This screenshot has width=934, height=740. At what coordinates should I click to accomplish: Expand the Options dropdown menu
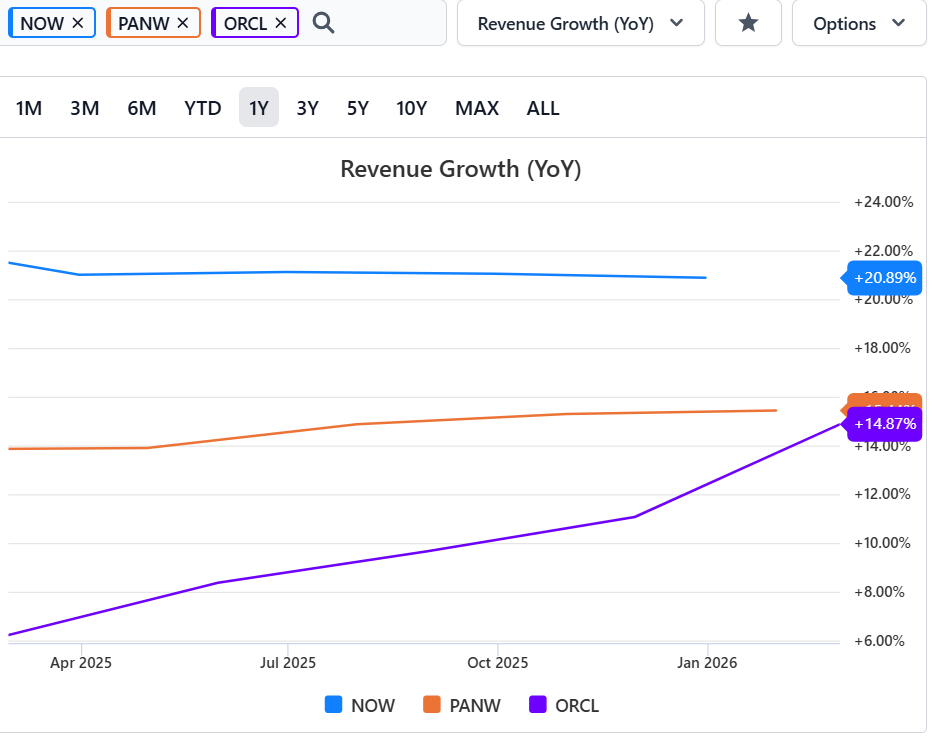pos(858,23)
